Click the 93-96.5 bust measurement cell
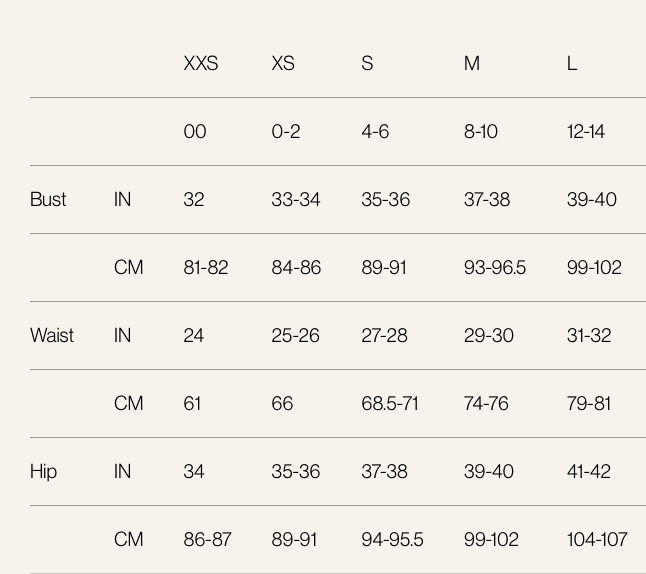646x574 pixels. coord(495,267)
